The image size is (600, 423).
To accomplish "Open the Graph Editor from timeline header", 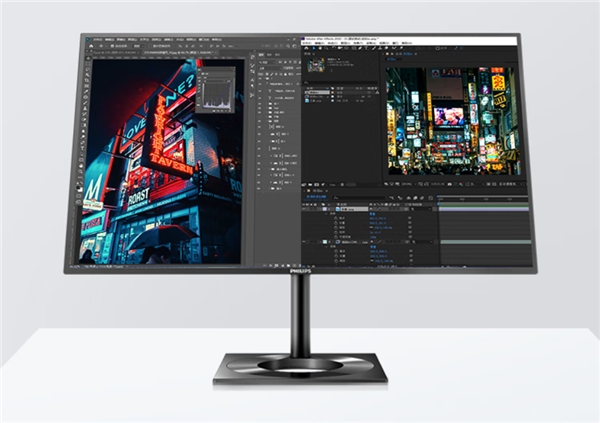I will (430, 198).
